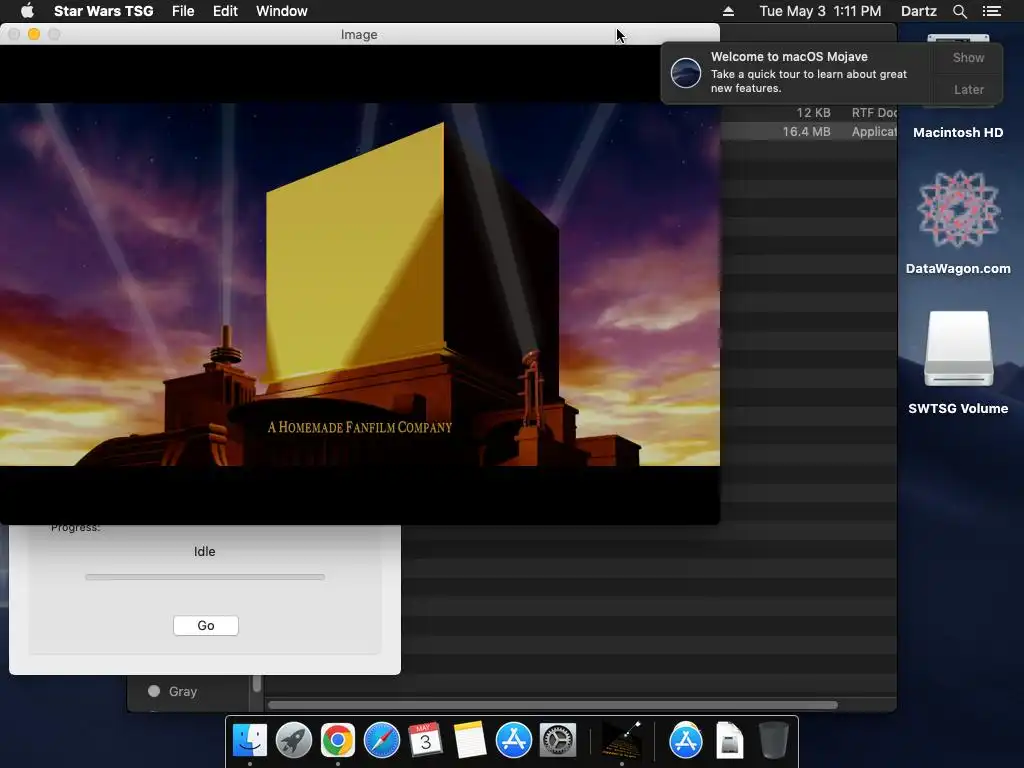Open Star Wars TSG application menu
The height and width of the screenshot is (768, 1024).
coord(103,11)
